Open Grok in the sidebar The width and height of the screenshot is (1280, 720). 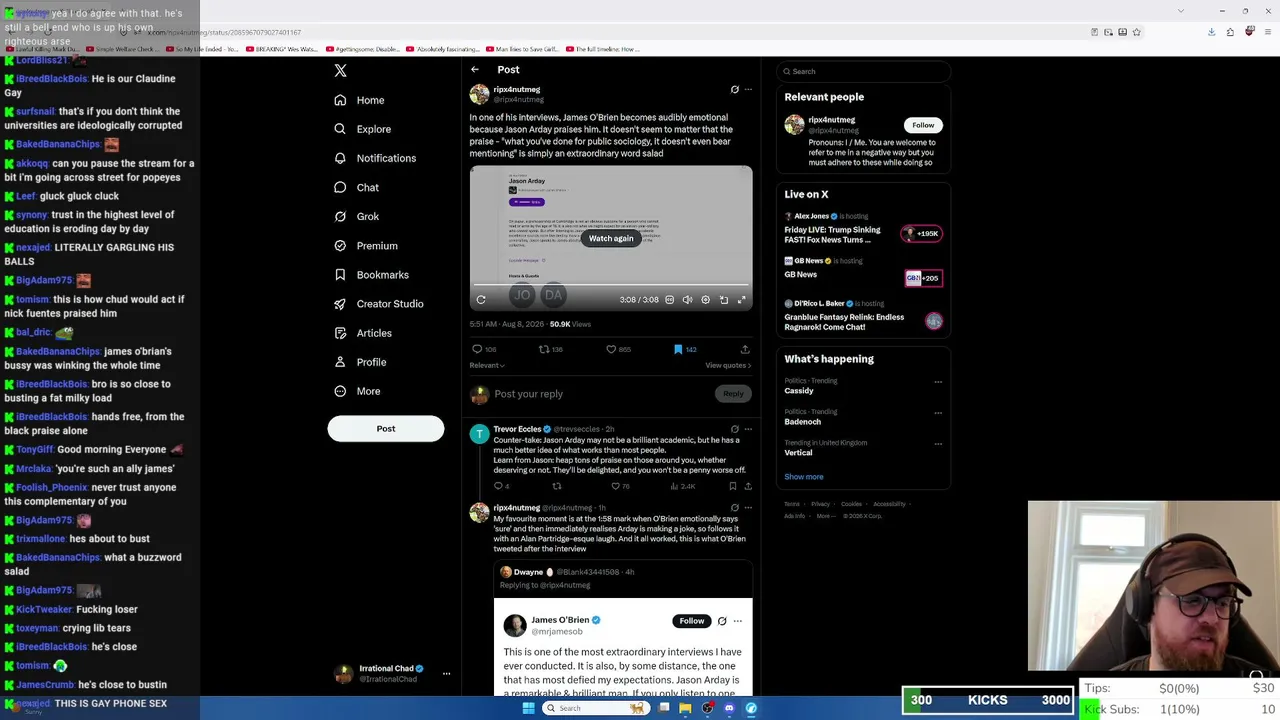pos(356,216)
